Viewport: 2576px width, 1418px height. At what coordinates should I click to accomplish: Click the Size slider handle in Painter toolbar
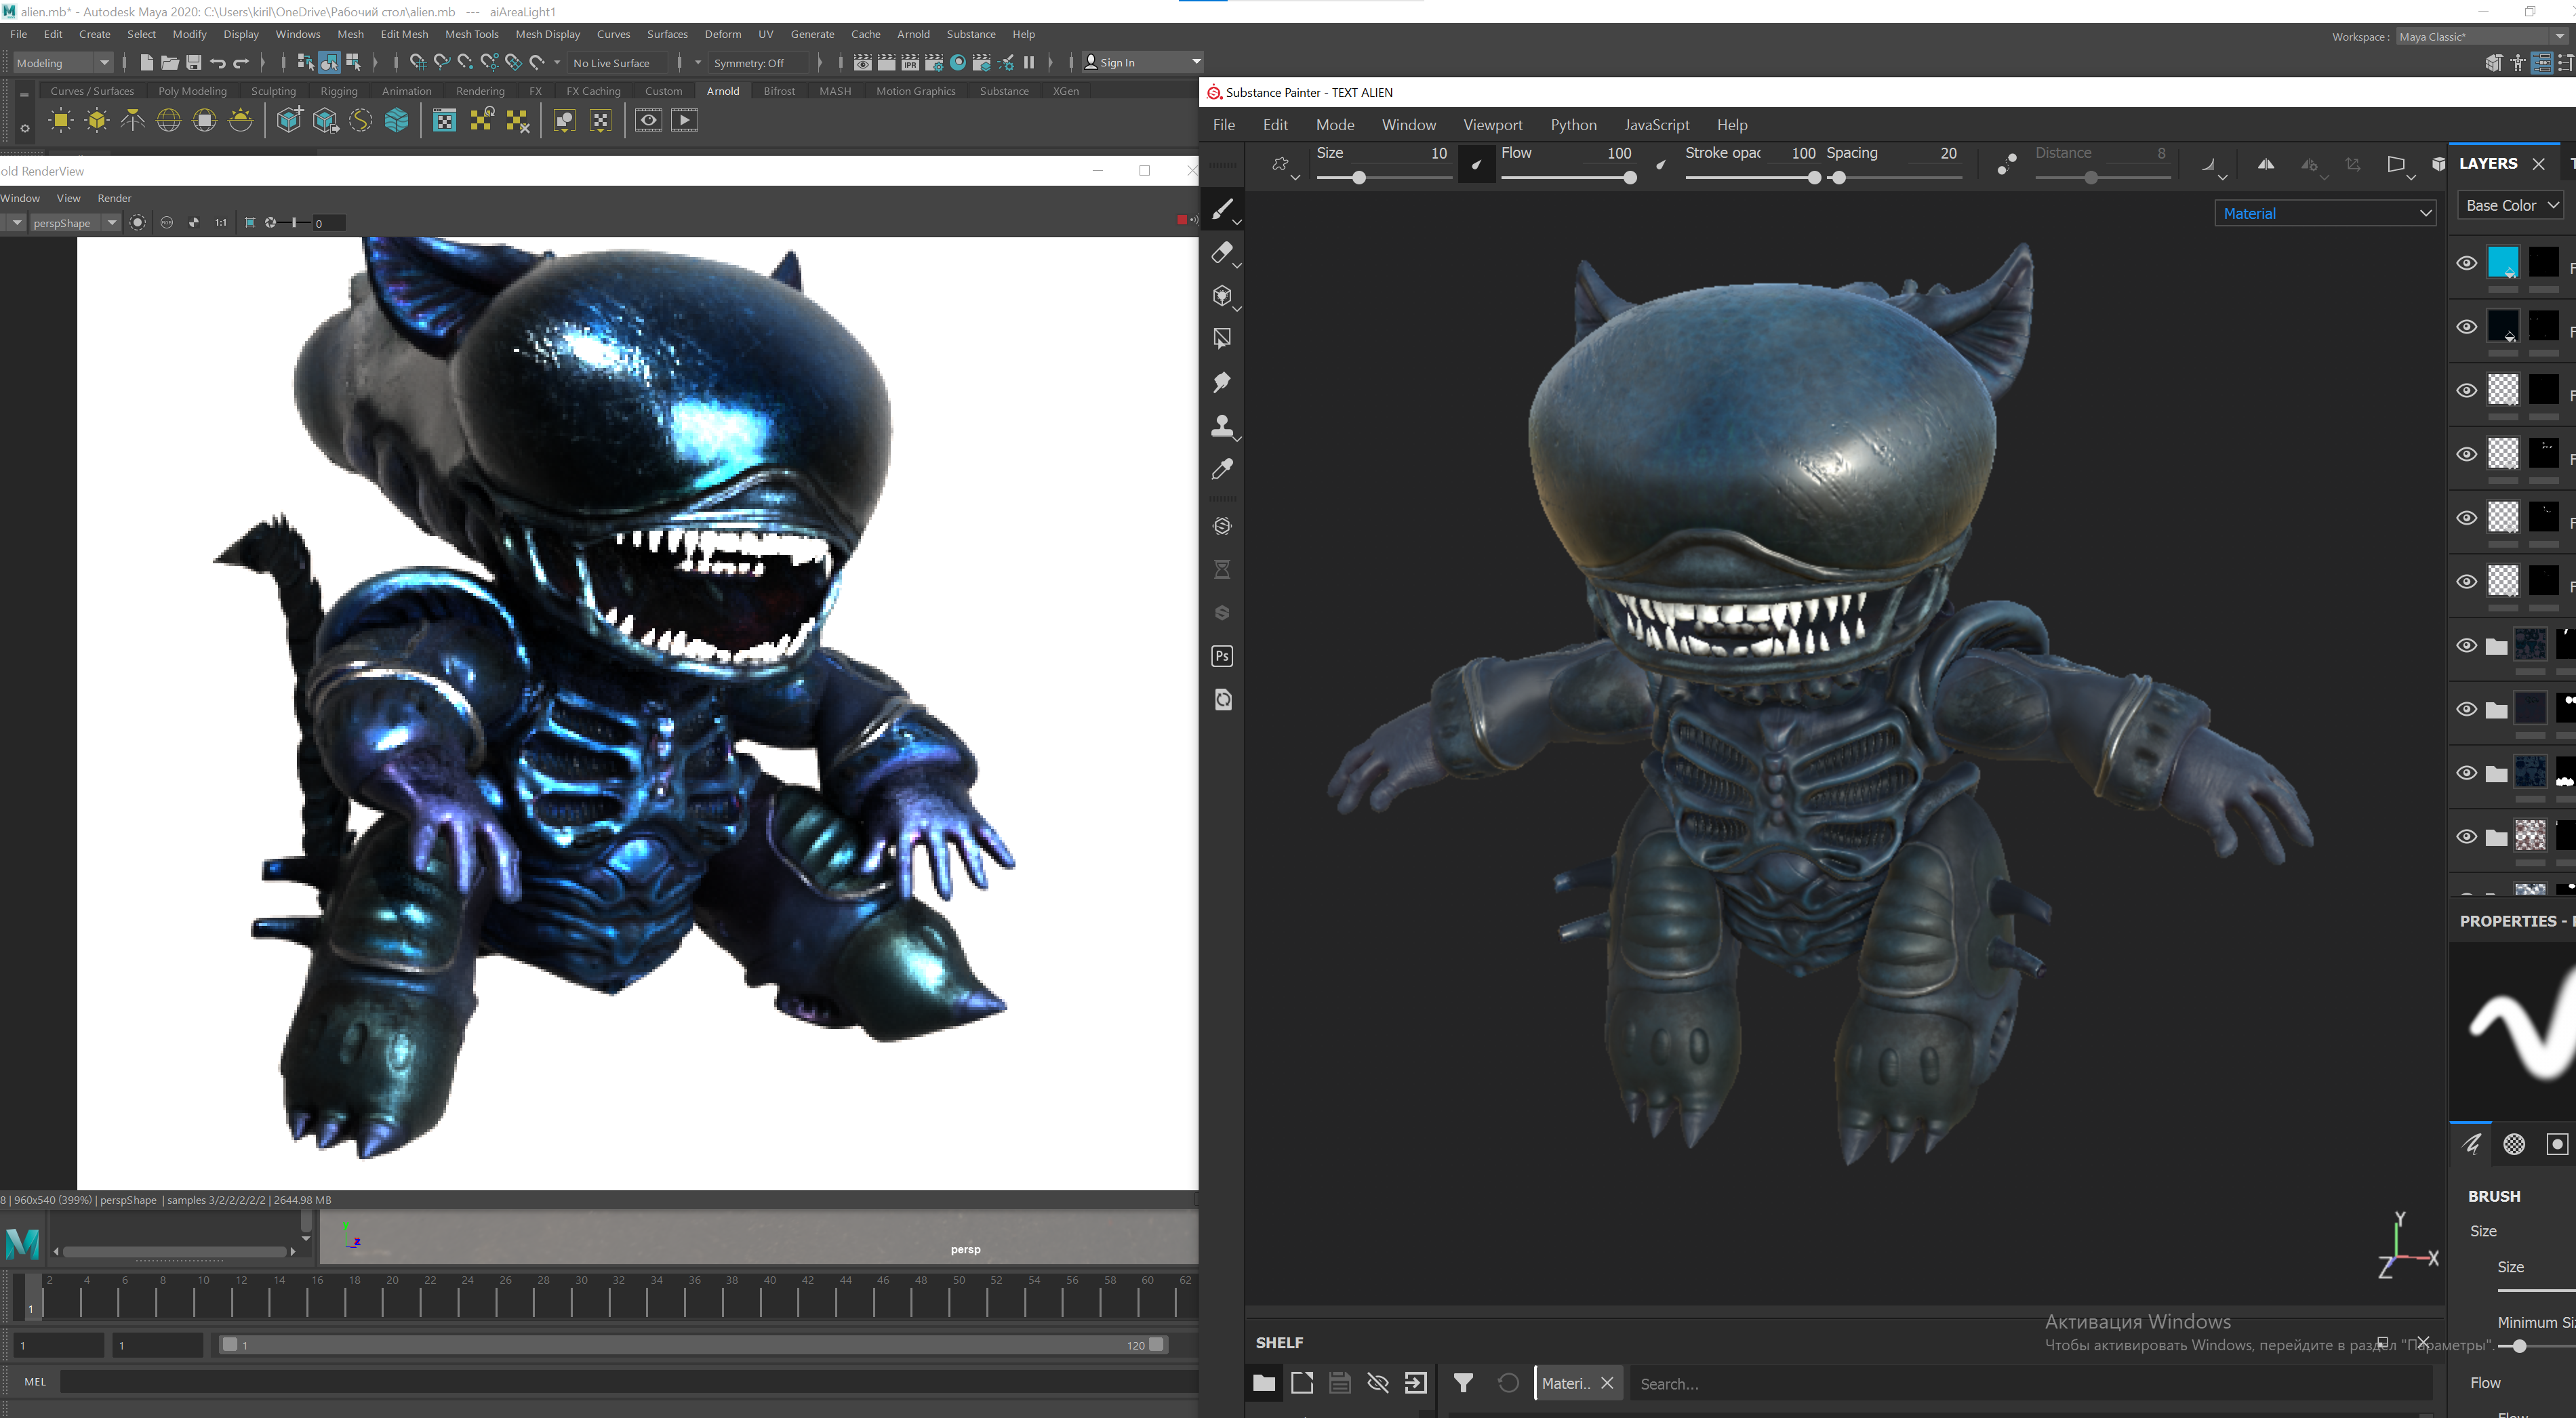pos(1358,178)
